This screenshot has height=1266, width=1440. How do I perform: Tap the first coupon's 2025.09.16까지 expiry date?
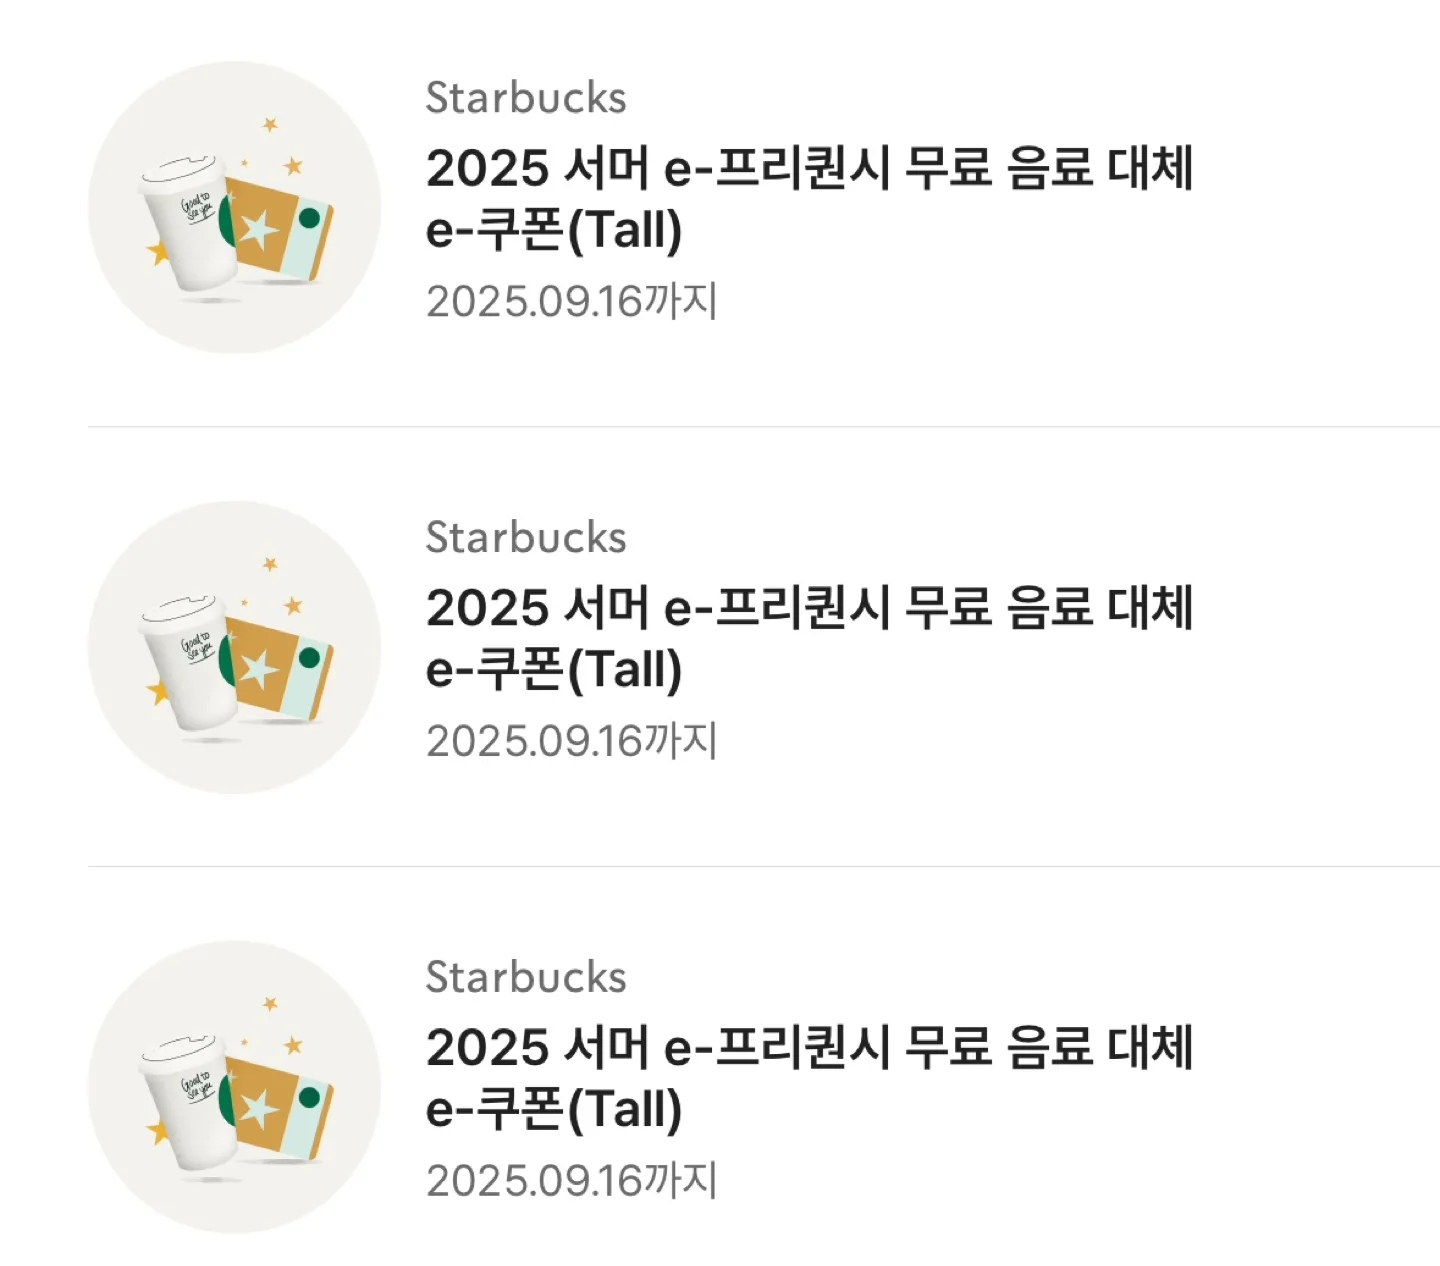pos(572,301)
